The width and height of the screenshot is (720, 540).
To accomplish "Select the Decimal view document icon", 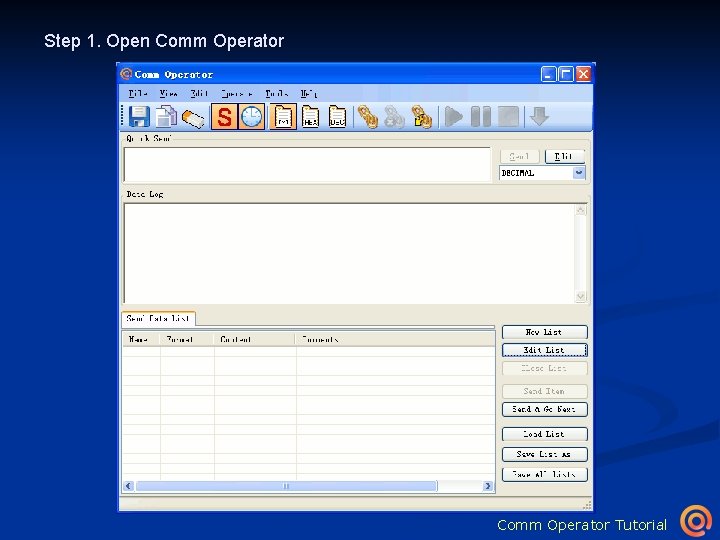I will point(338,117).
